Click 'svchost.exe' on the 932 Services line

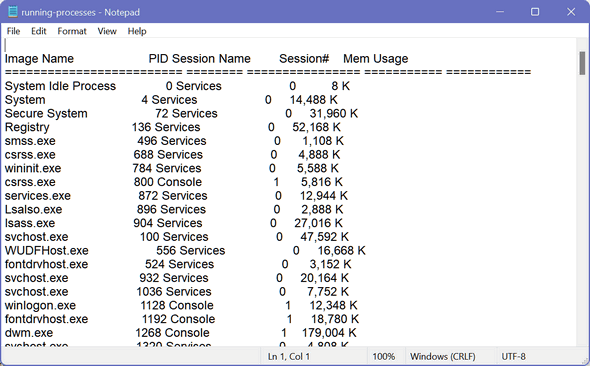[x=36, y=278]
